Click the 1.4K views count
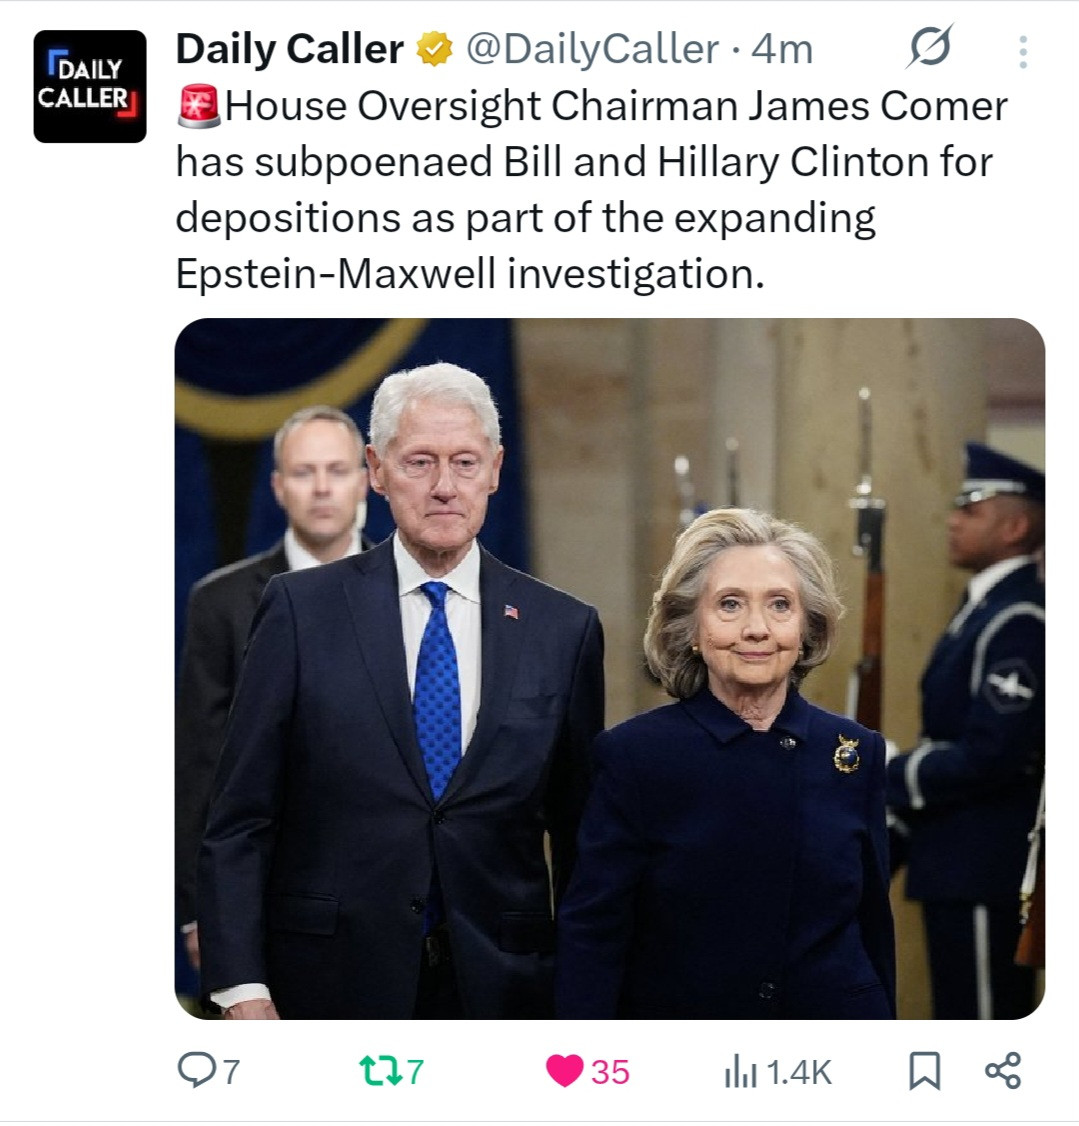The height and width of the screenshot is (1126, 1079). click(x=799, y=1072)
